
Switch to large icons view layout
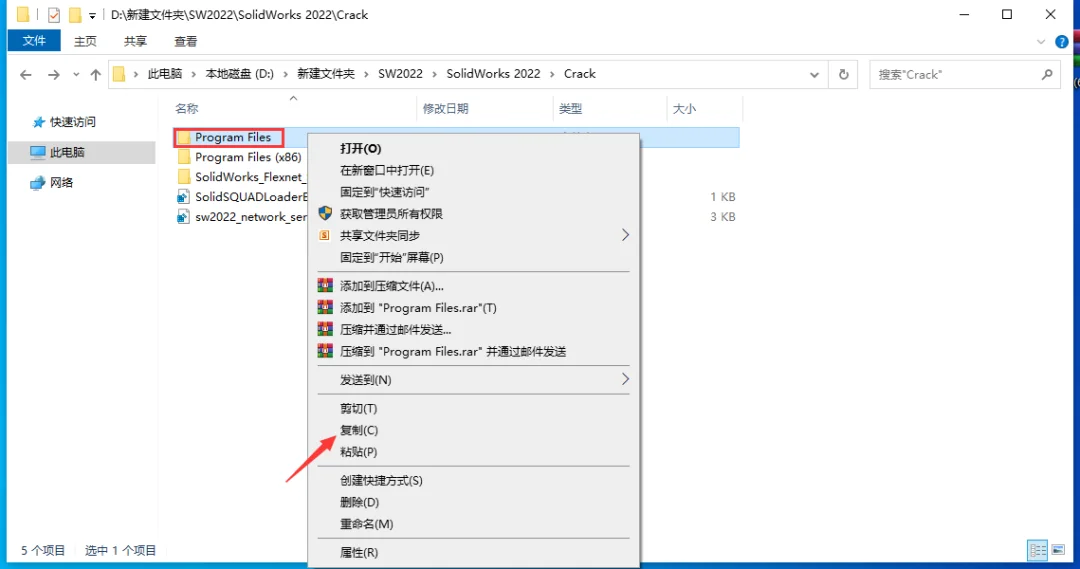click(x=1058, y=550)
